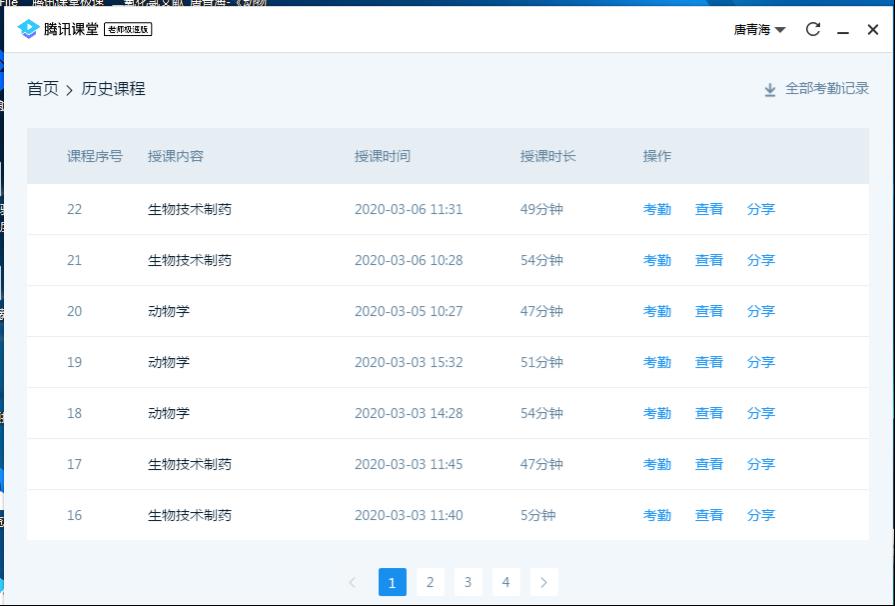Close the Tencent Classroom window
The width and height of the screenshot is (895, 606).
(x=873, y=30)
